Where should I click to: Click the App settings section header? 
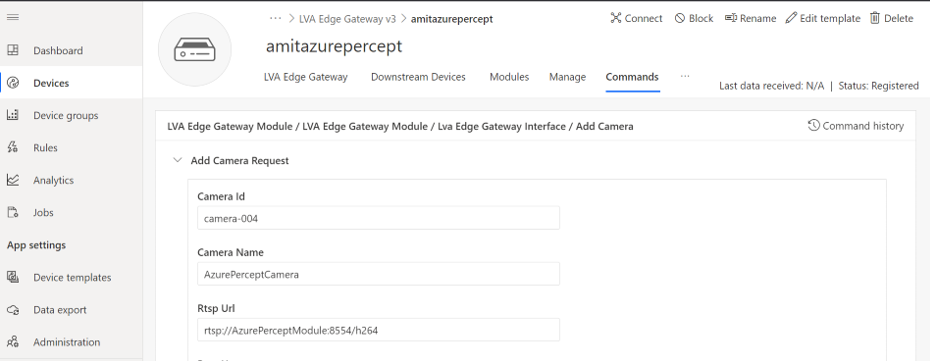tap(36, 245)
